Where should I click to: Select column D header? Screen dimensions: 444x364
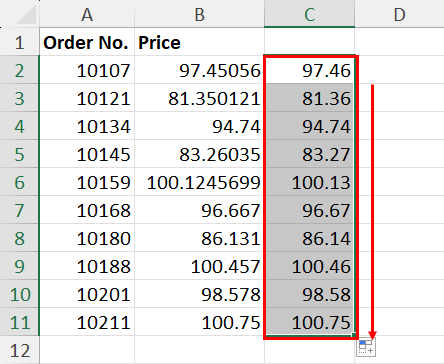(399, 14)
